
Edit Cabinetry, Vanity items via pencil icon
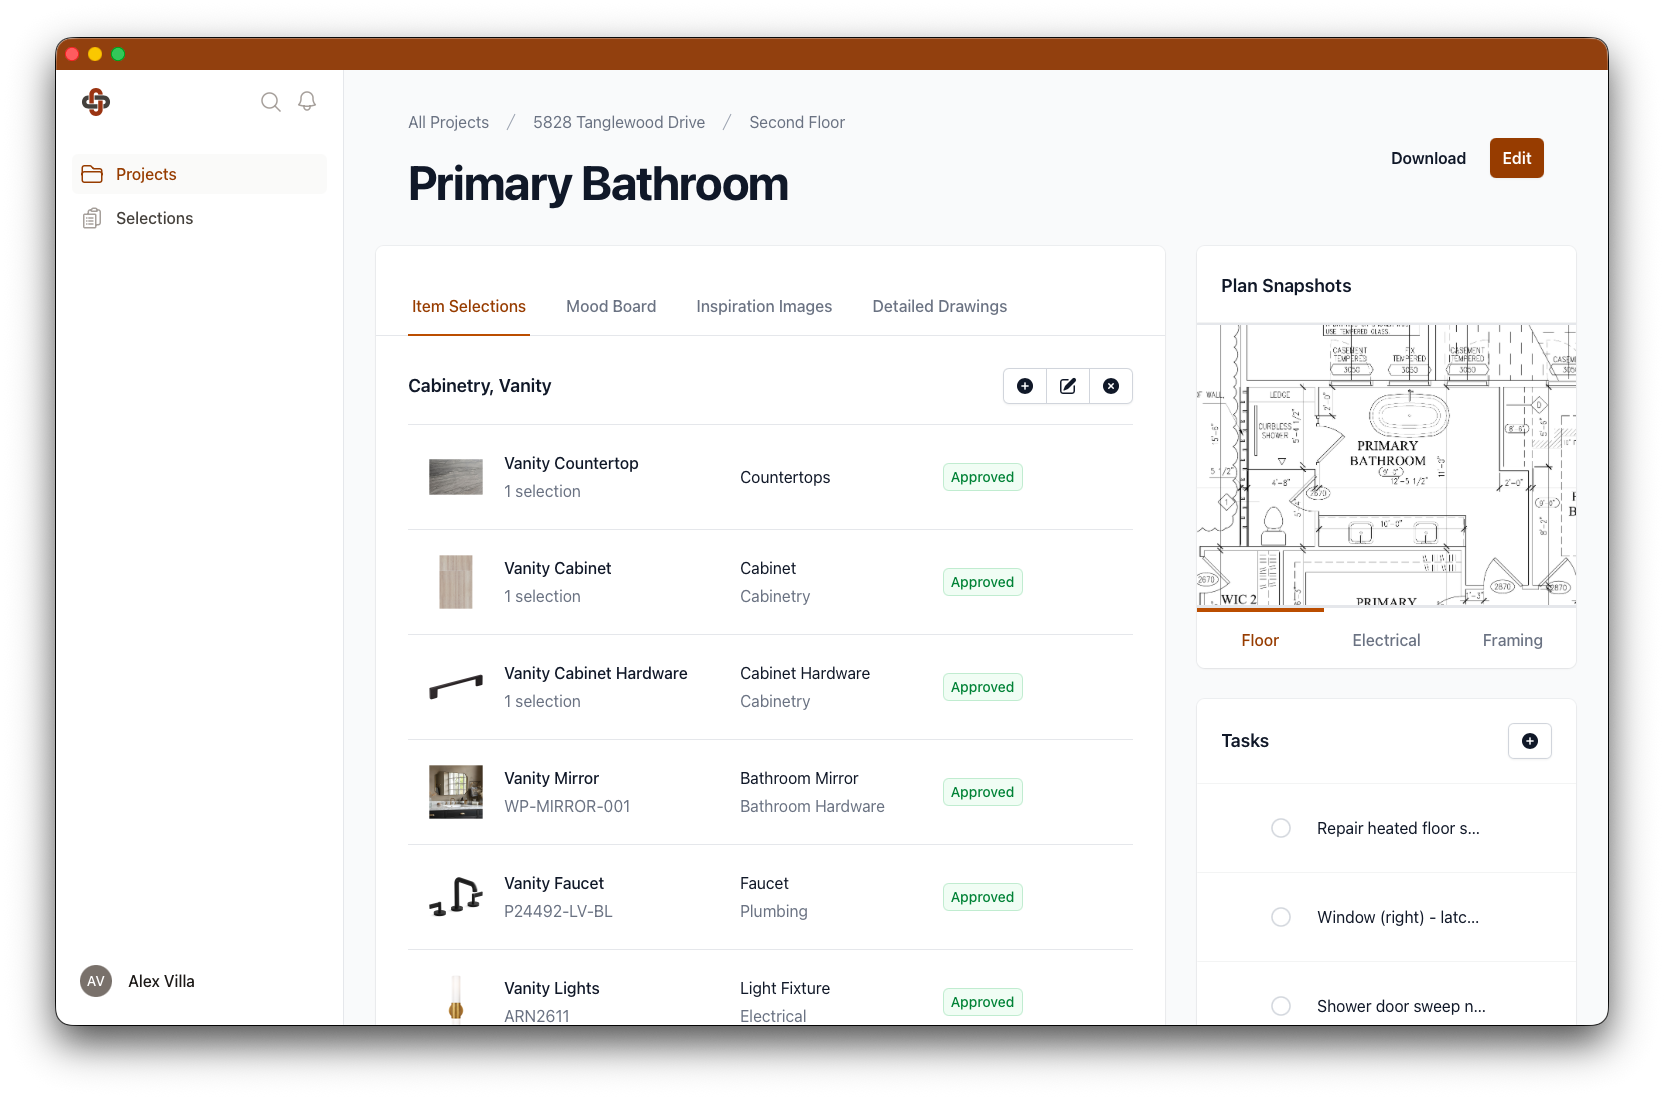[x=1067, y=385]
